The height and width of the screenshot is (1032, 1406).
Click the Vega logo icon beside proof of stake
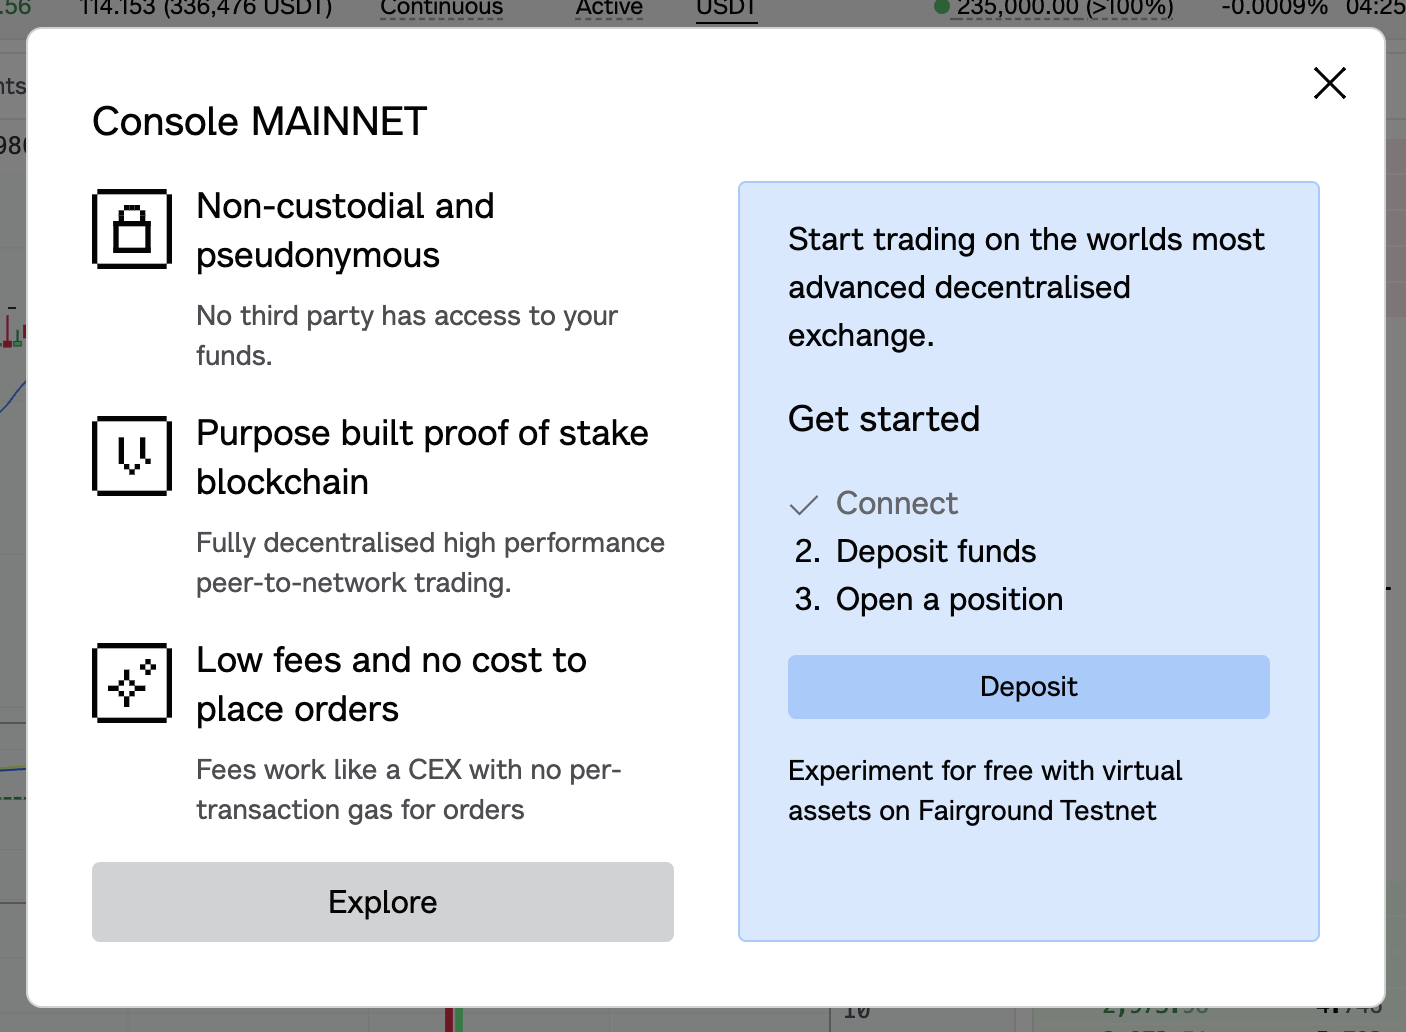point(132,456)
